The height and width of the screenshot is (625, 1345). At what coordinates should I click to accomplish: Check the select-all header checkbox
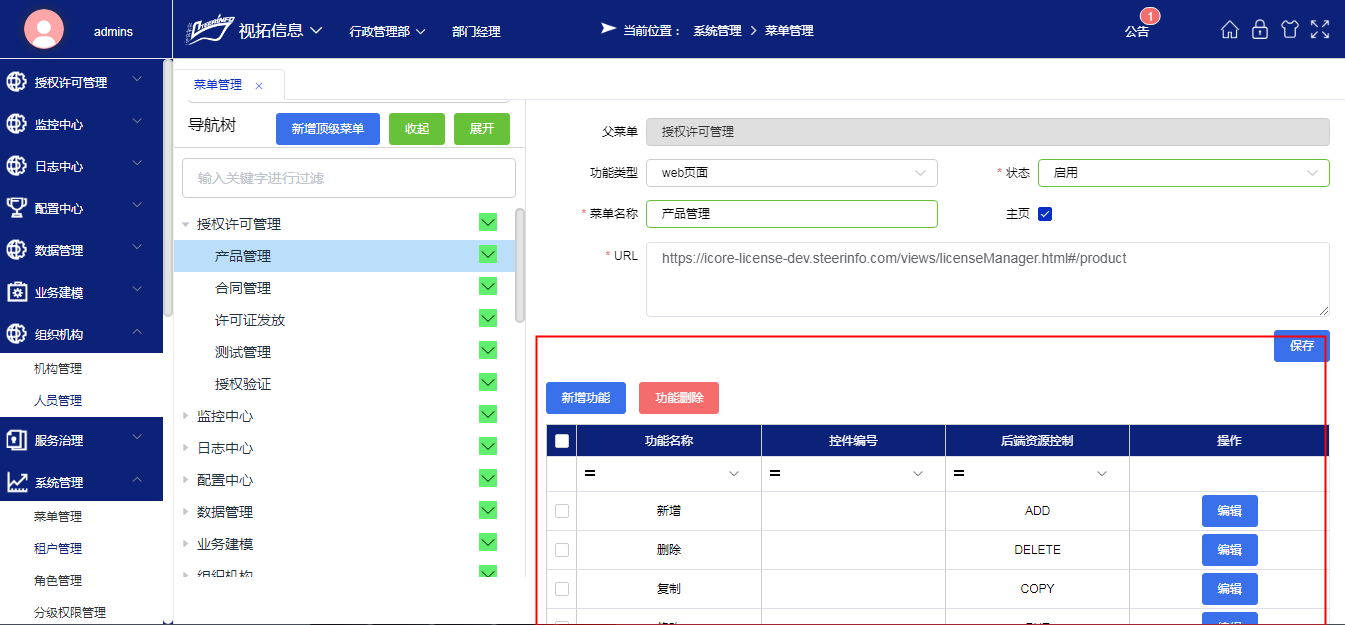(562, 441)
